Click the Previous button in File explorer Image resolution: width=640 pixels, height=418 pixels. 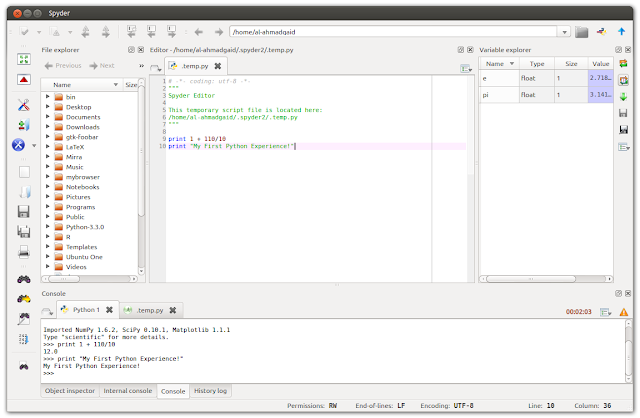63,65
